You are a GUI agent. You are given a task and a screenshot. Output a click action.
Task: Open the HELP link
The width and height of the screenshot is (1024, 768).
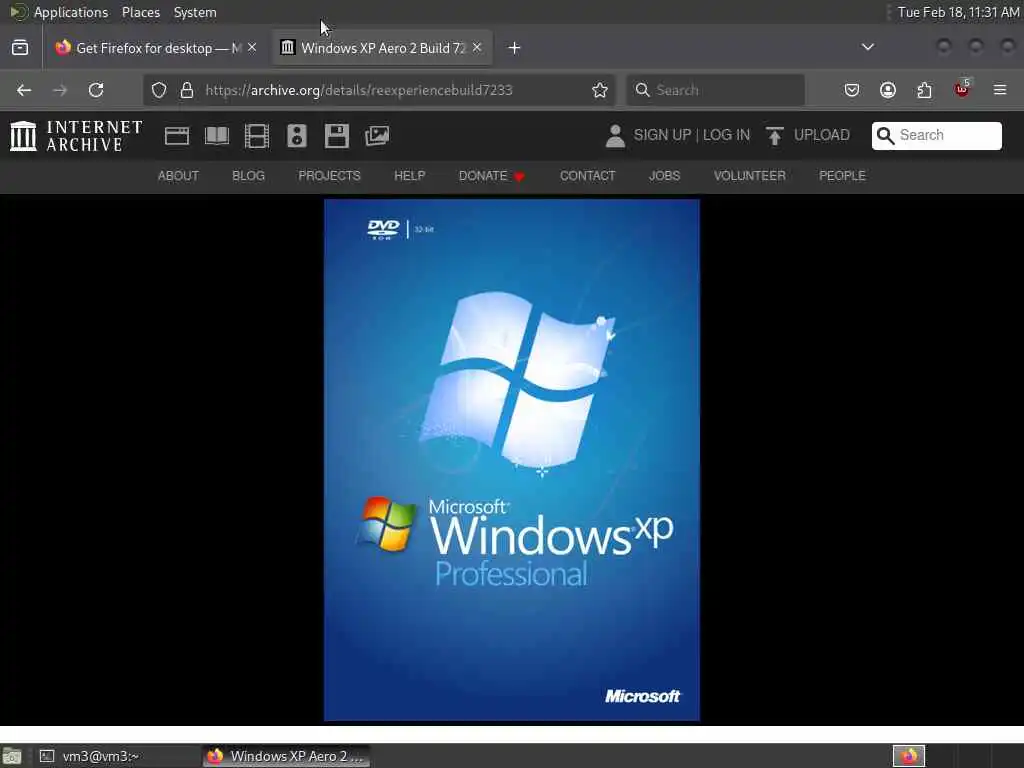[409, 176]
